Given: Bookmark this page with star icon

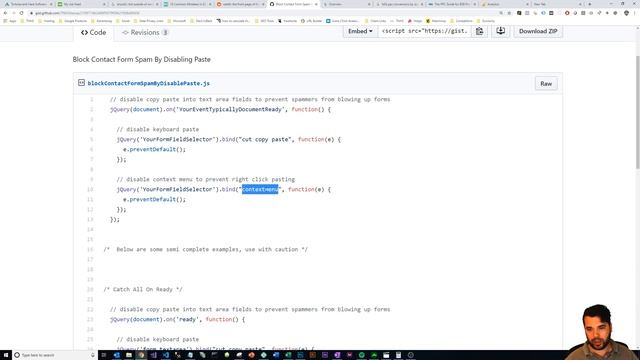Looking at the screenshot, I should point(509,13).
